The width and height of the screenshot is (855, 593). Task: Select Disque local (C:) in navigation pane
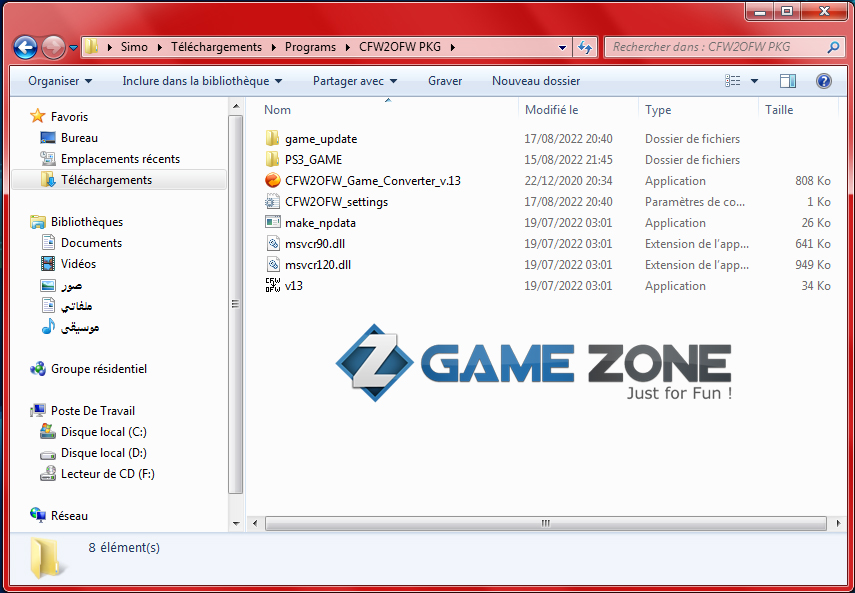(x=103, y=432)
